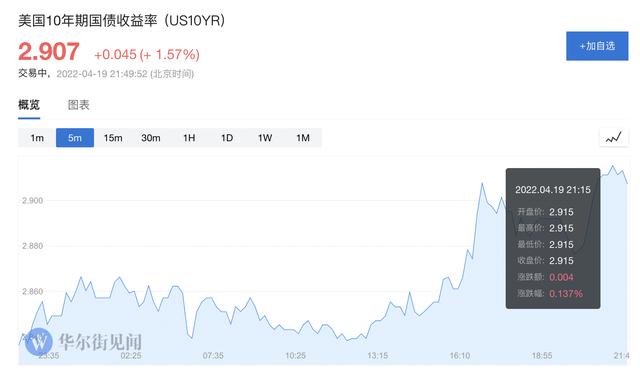The width and height of the screenshot is (640, 373).
Task: Select the 1m interval
Action: [x=37, y=138]
